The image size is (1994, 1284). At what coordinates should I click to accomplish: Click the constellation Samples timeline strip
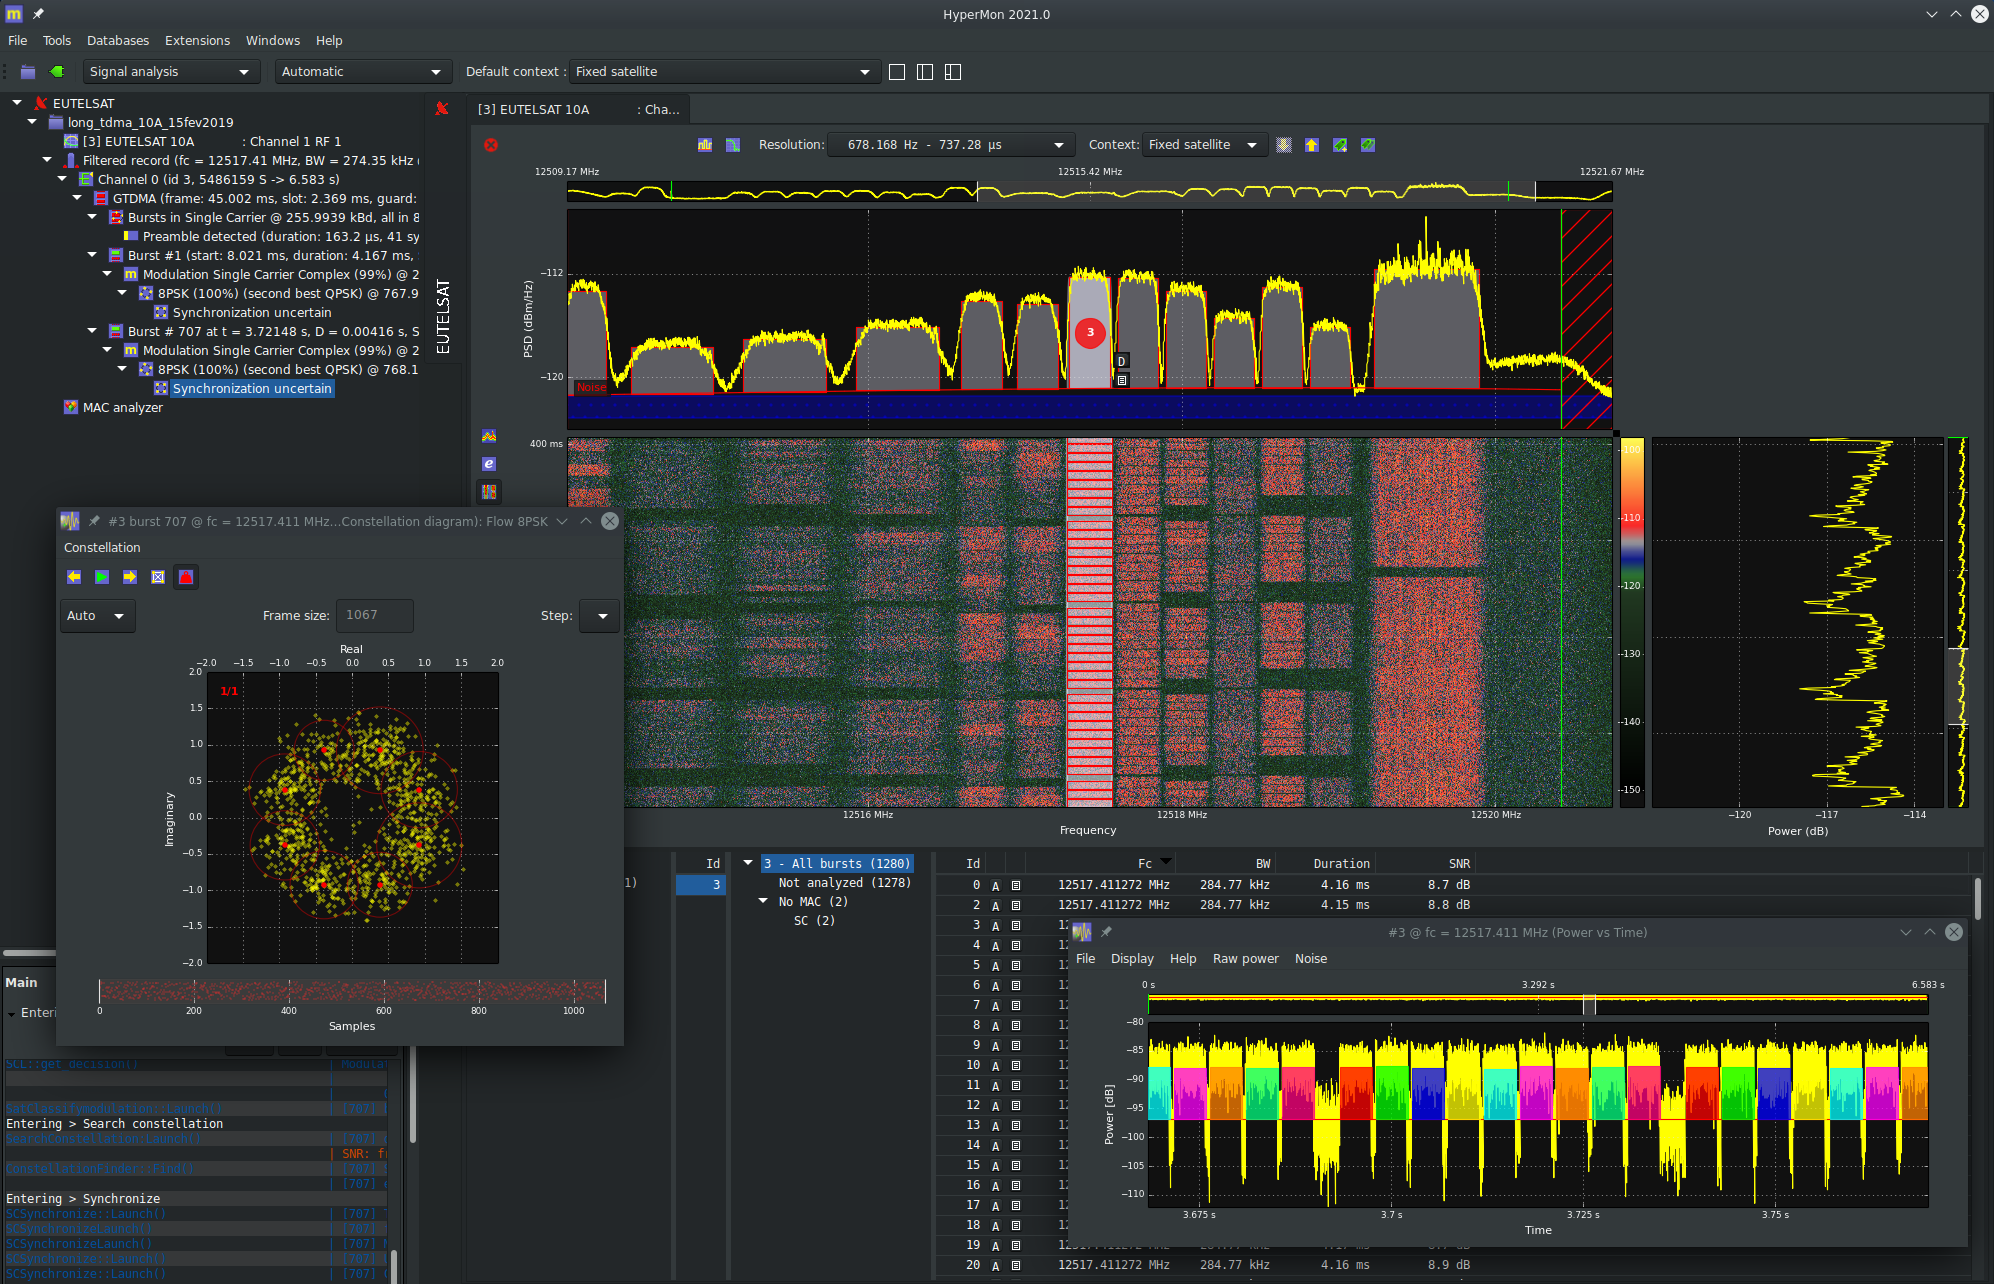(352, 991)
